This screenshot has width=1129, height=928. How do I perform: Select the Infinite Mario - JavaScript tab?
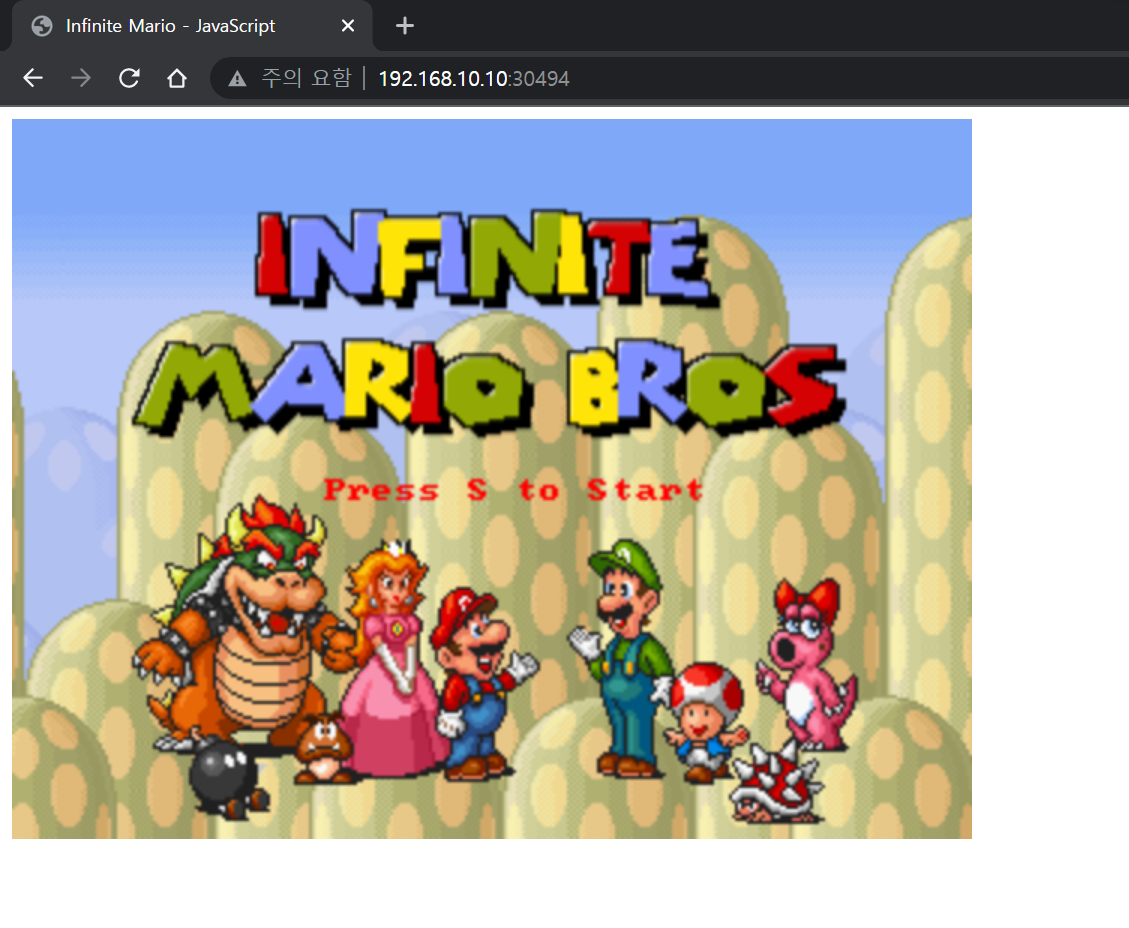(192, 26)
